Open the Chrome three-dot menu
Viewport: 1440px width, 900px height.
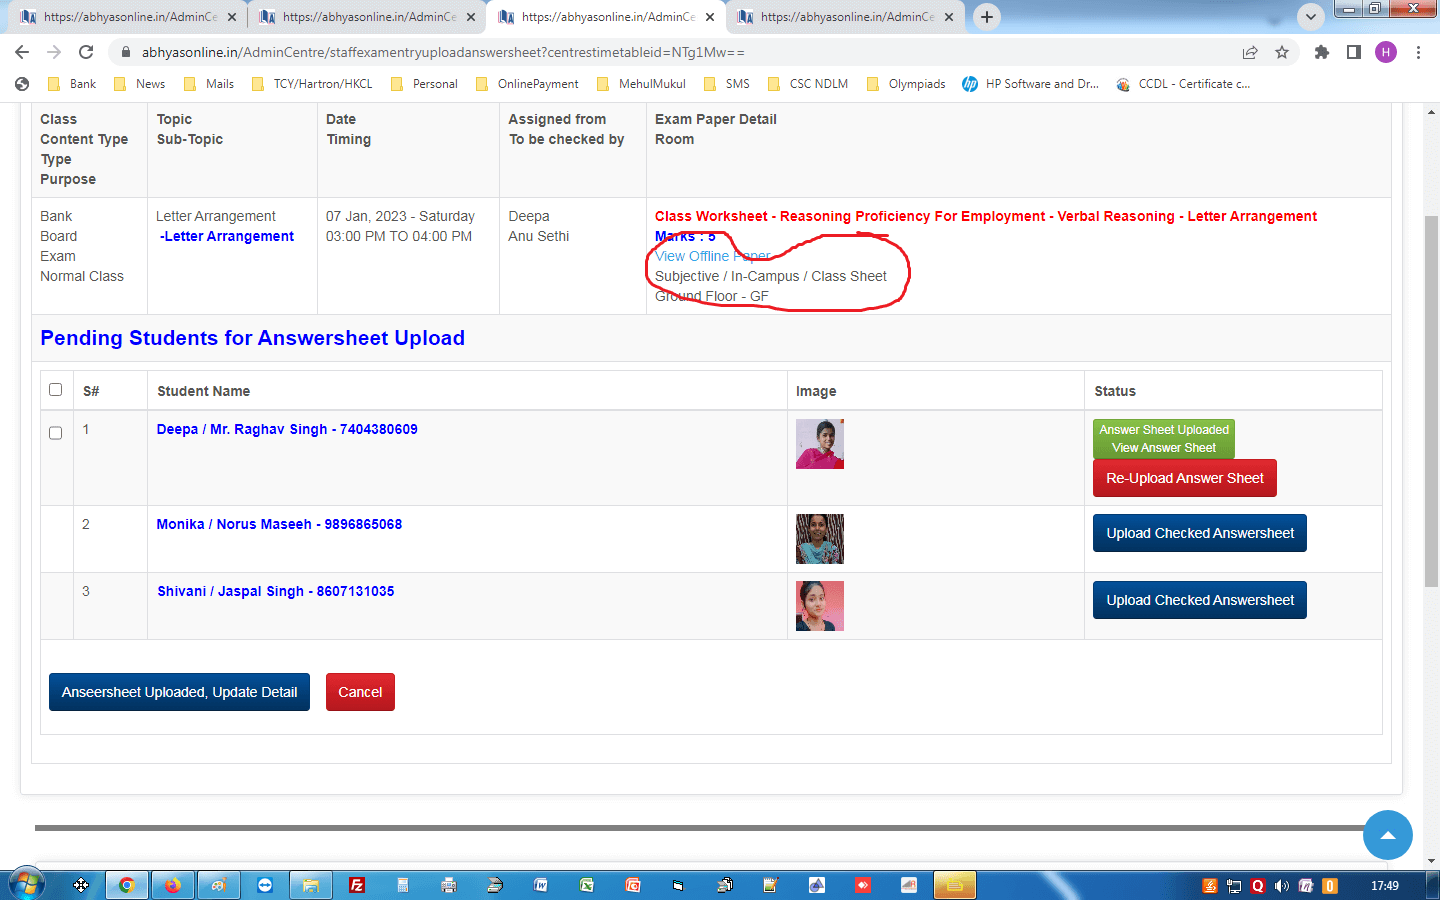(1418, 52)
